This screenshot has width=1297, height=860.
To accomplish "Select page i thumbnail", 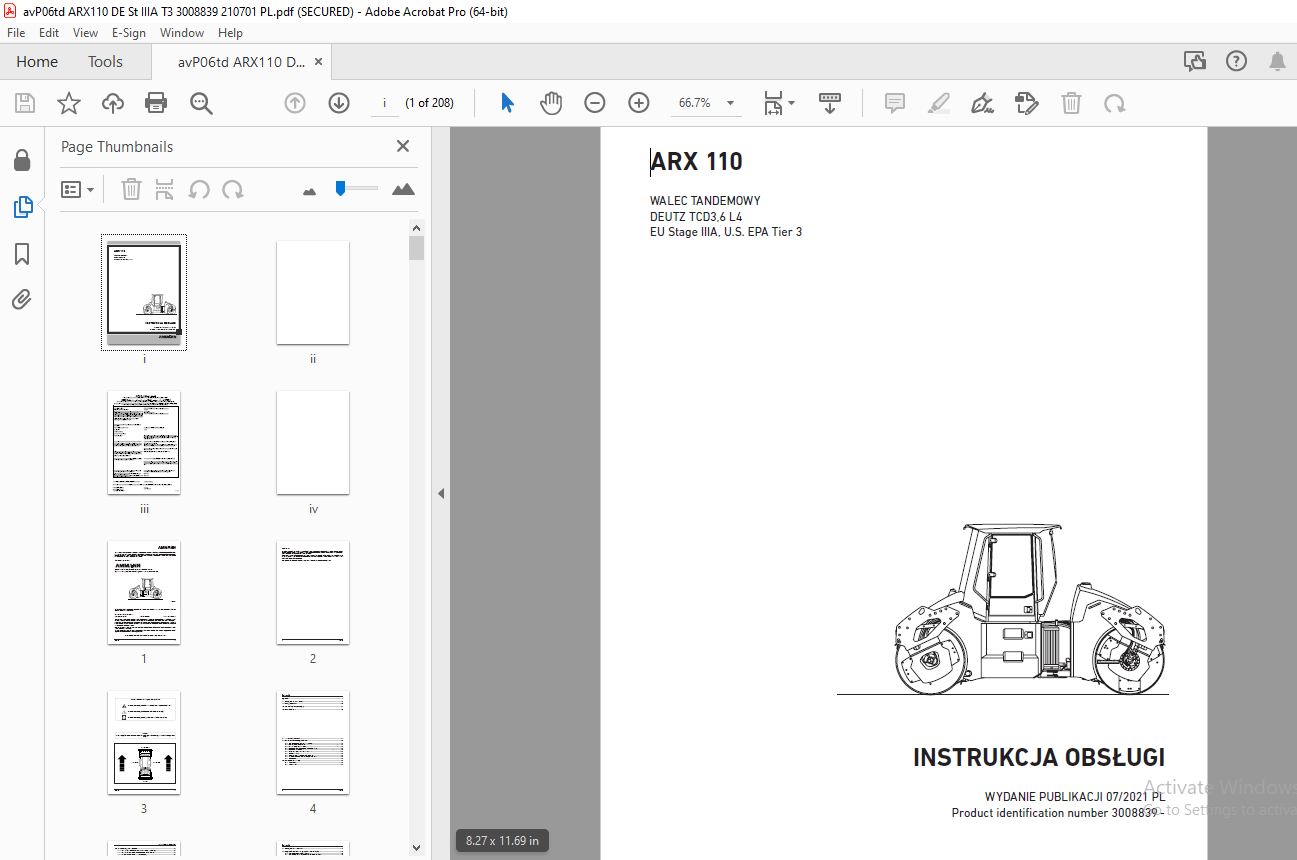I will coord(144,292).
